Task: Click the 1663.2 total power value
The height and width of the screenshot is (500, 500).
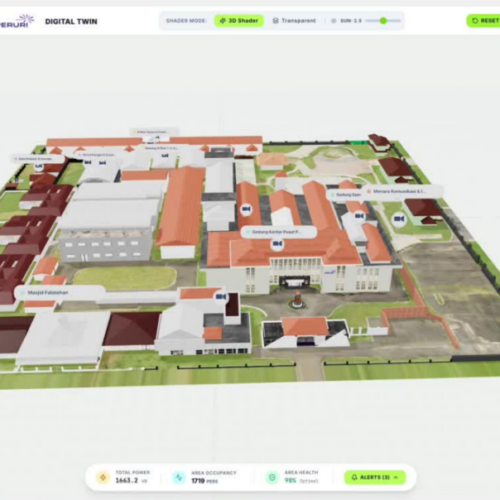Action: 127,480
